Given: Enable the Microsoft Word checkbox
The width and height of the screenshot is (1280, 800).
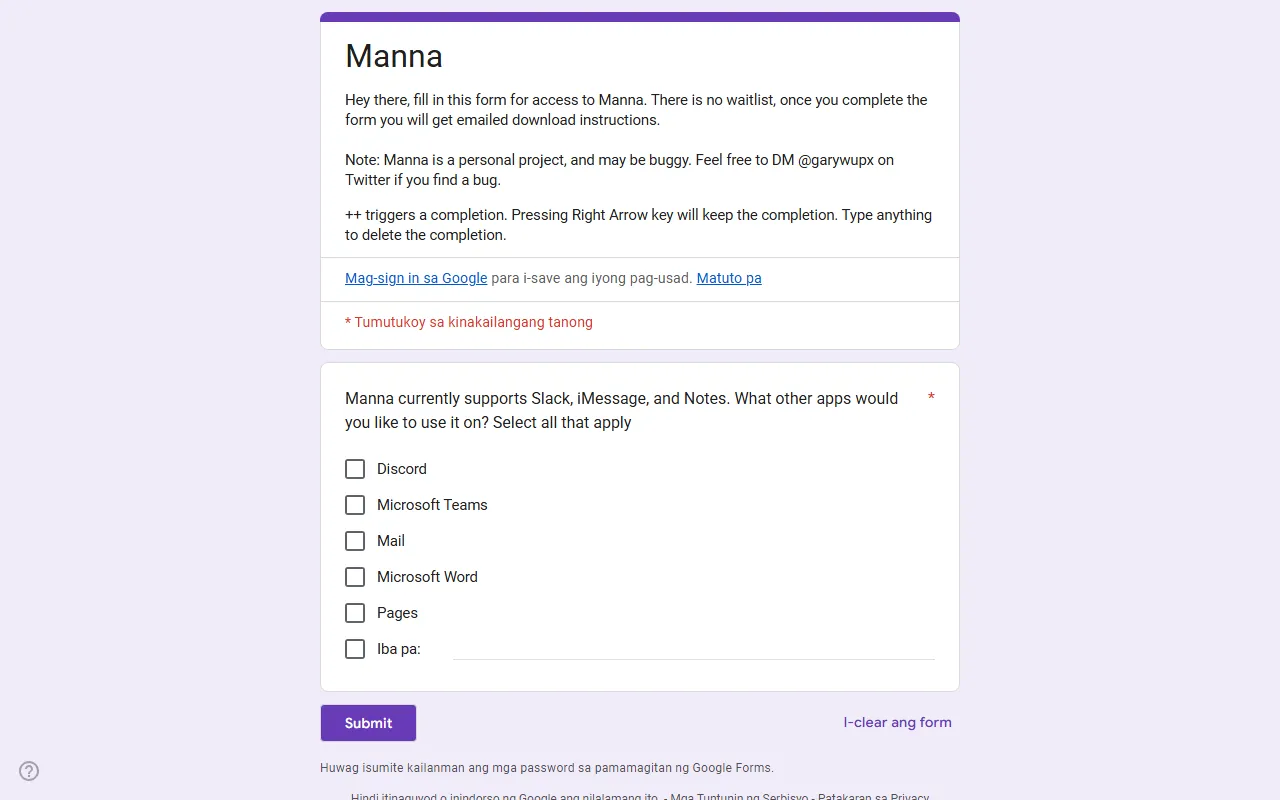Looking at the screenshot, I should pos(355,577).
